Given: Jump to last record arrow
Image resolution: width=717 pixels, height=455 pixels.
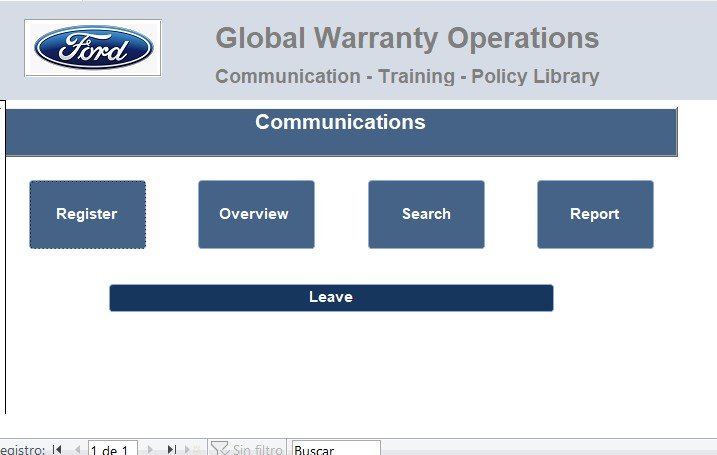Looking at the screenshot, I should (x=172, y=449).
